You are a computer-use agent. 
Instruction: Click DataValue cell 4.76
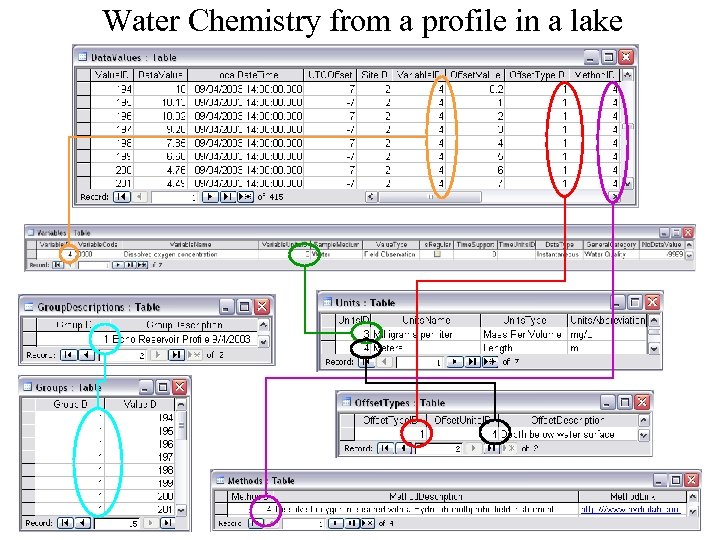point(160,170)
